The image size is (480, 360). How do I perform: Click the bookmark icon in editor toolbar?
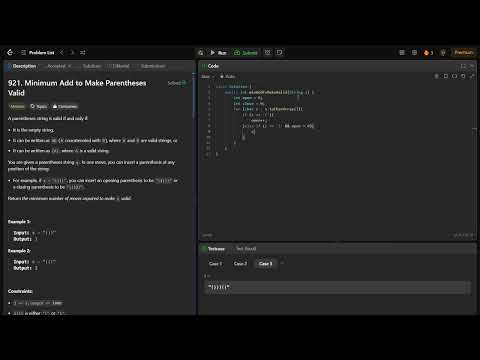coord(445,76)
